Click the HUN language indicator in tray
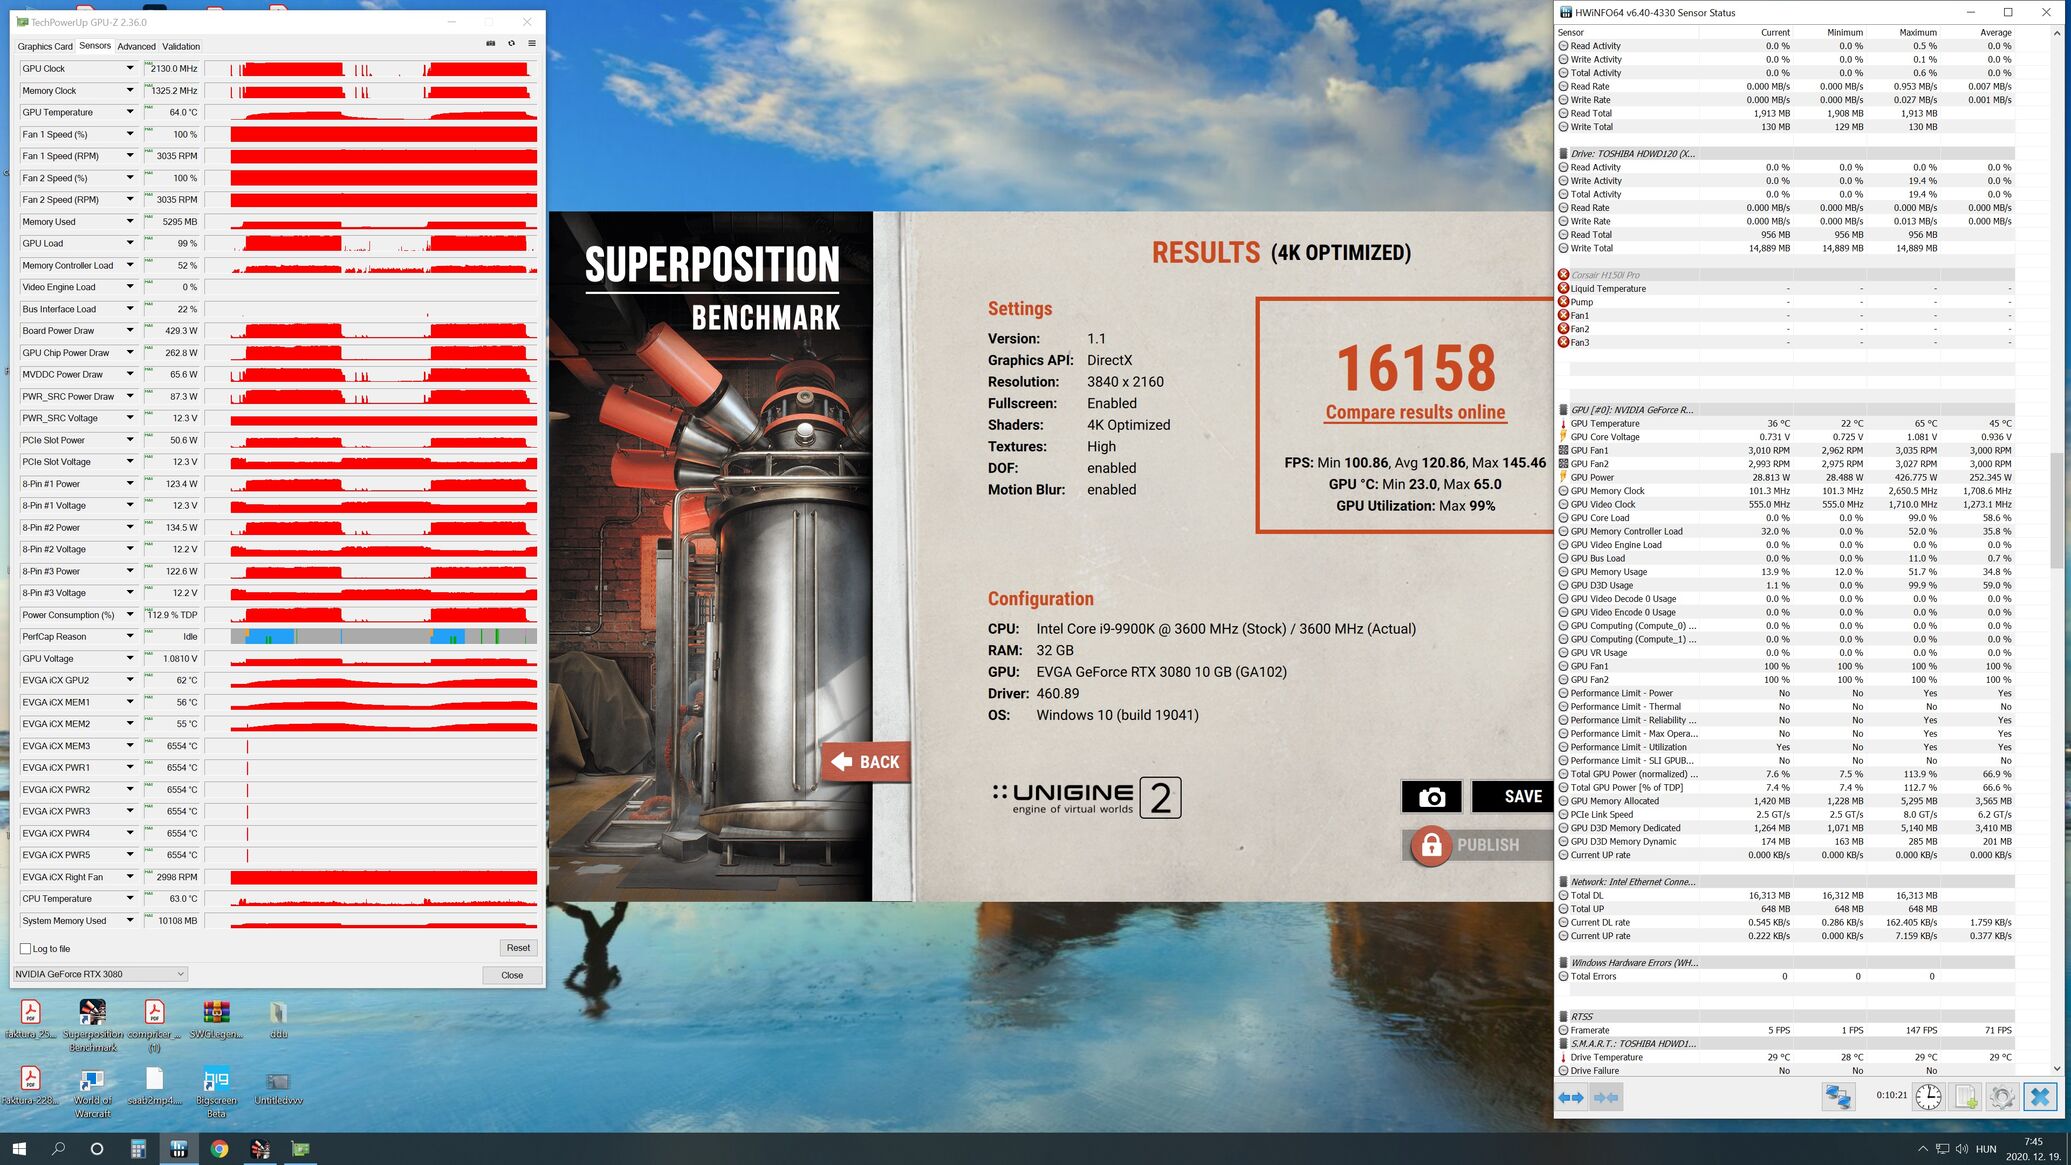The width and height of the screenshot is (2071, 1165). (x=1986, y=1149)
